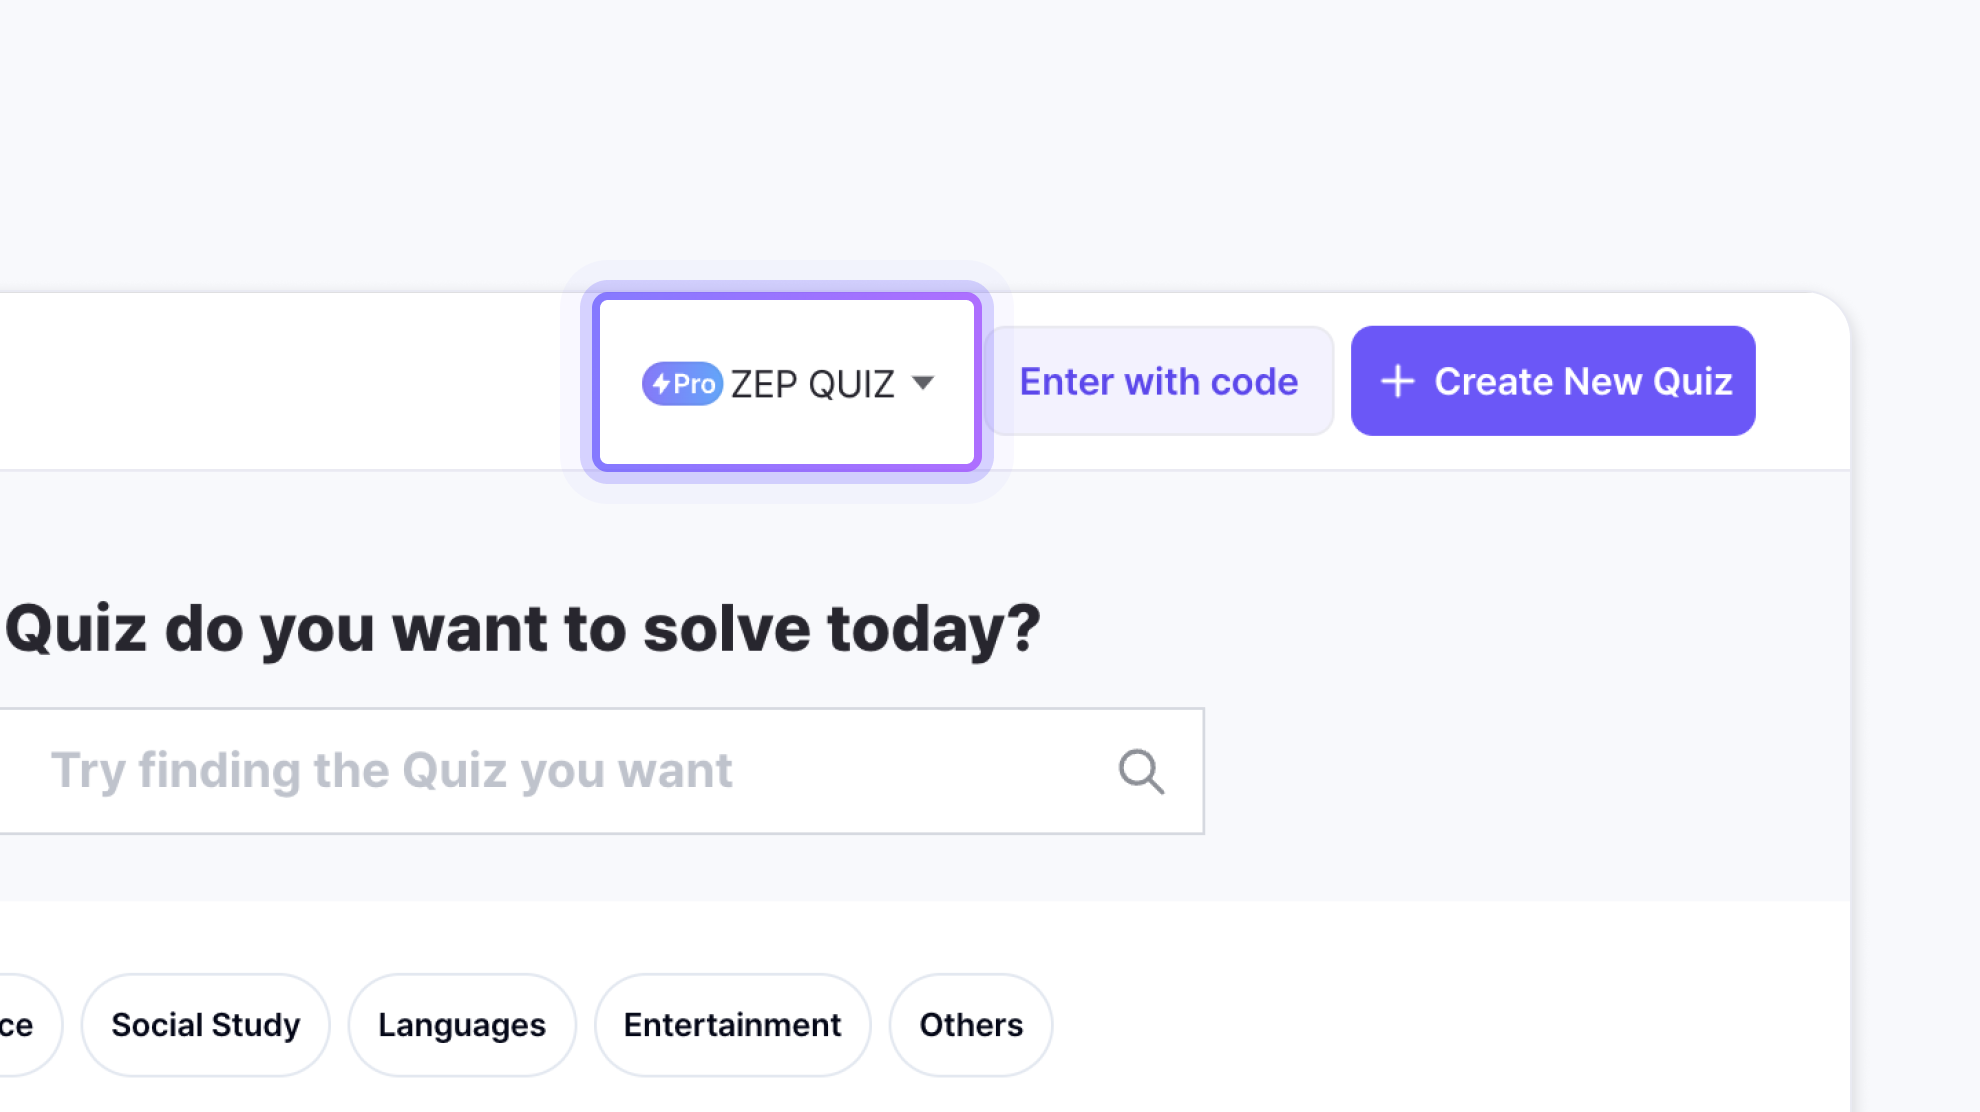Click the Pro badge text
This screenshot has width=1980, height=1112.
(694, 384)
